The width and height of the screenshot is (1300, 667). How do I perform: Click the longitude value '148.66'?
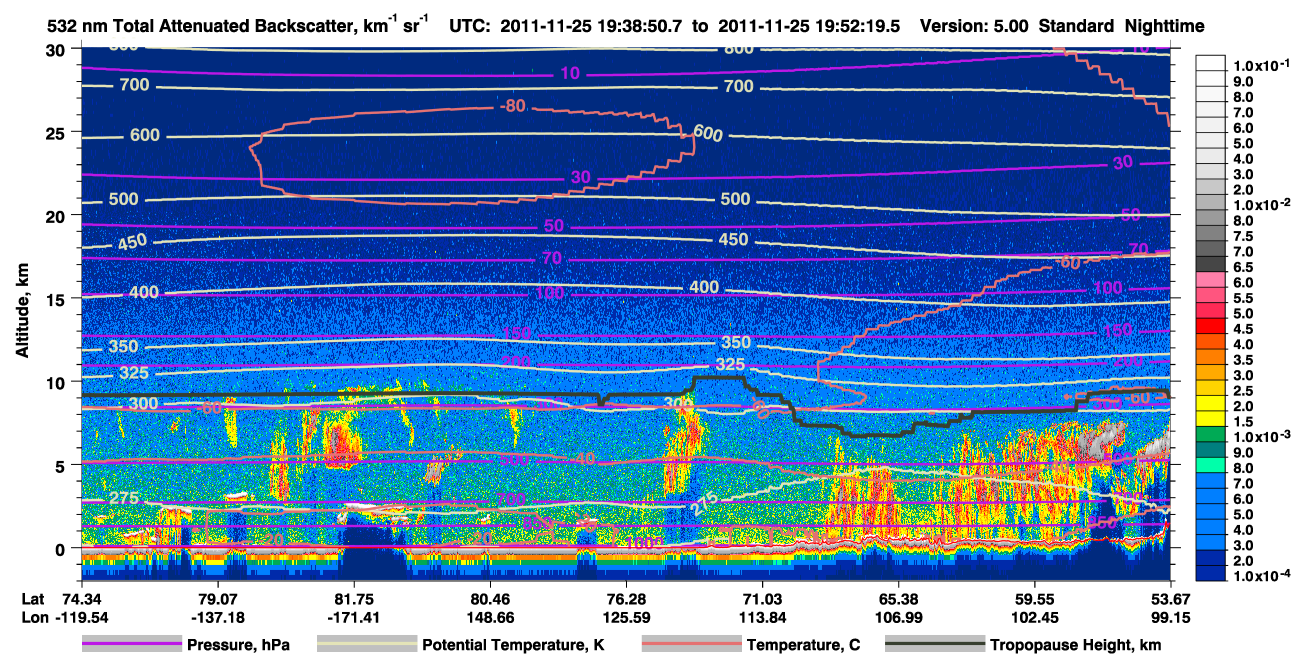(489, 617)
